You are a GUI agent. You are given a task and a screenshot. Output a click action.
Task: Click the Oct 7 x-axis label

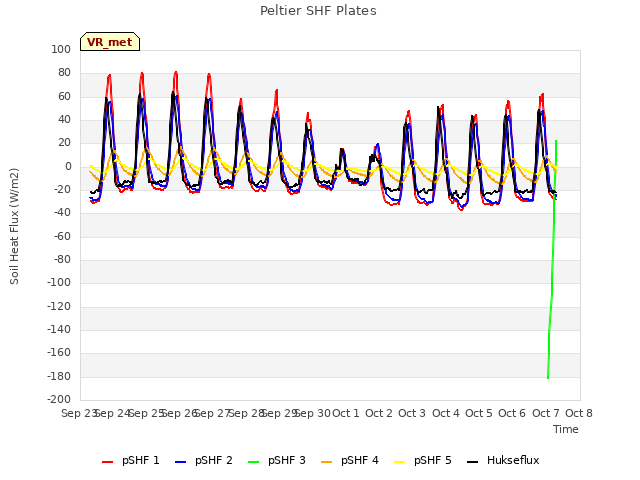pyautogui.click(x=546, y=413)
